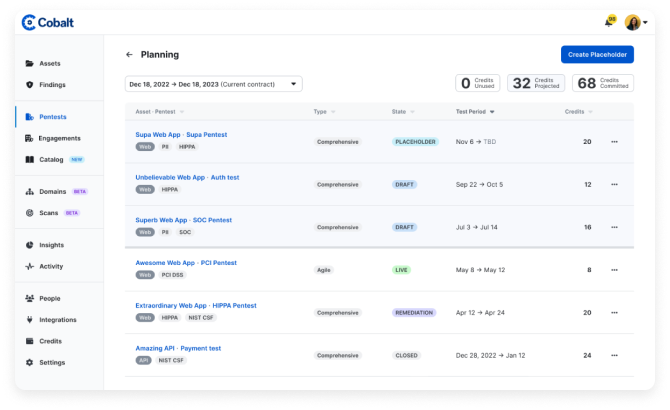The height and width of the screenshot is (410, 670).
Task: Open more options for HIPPA Pentest row
Action: coord(614,313)
